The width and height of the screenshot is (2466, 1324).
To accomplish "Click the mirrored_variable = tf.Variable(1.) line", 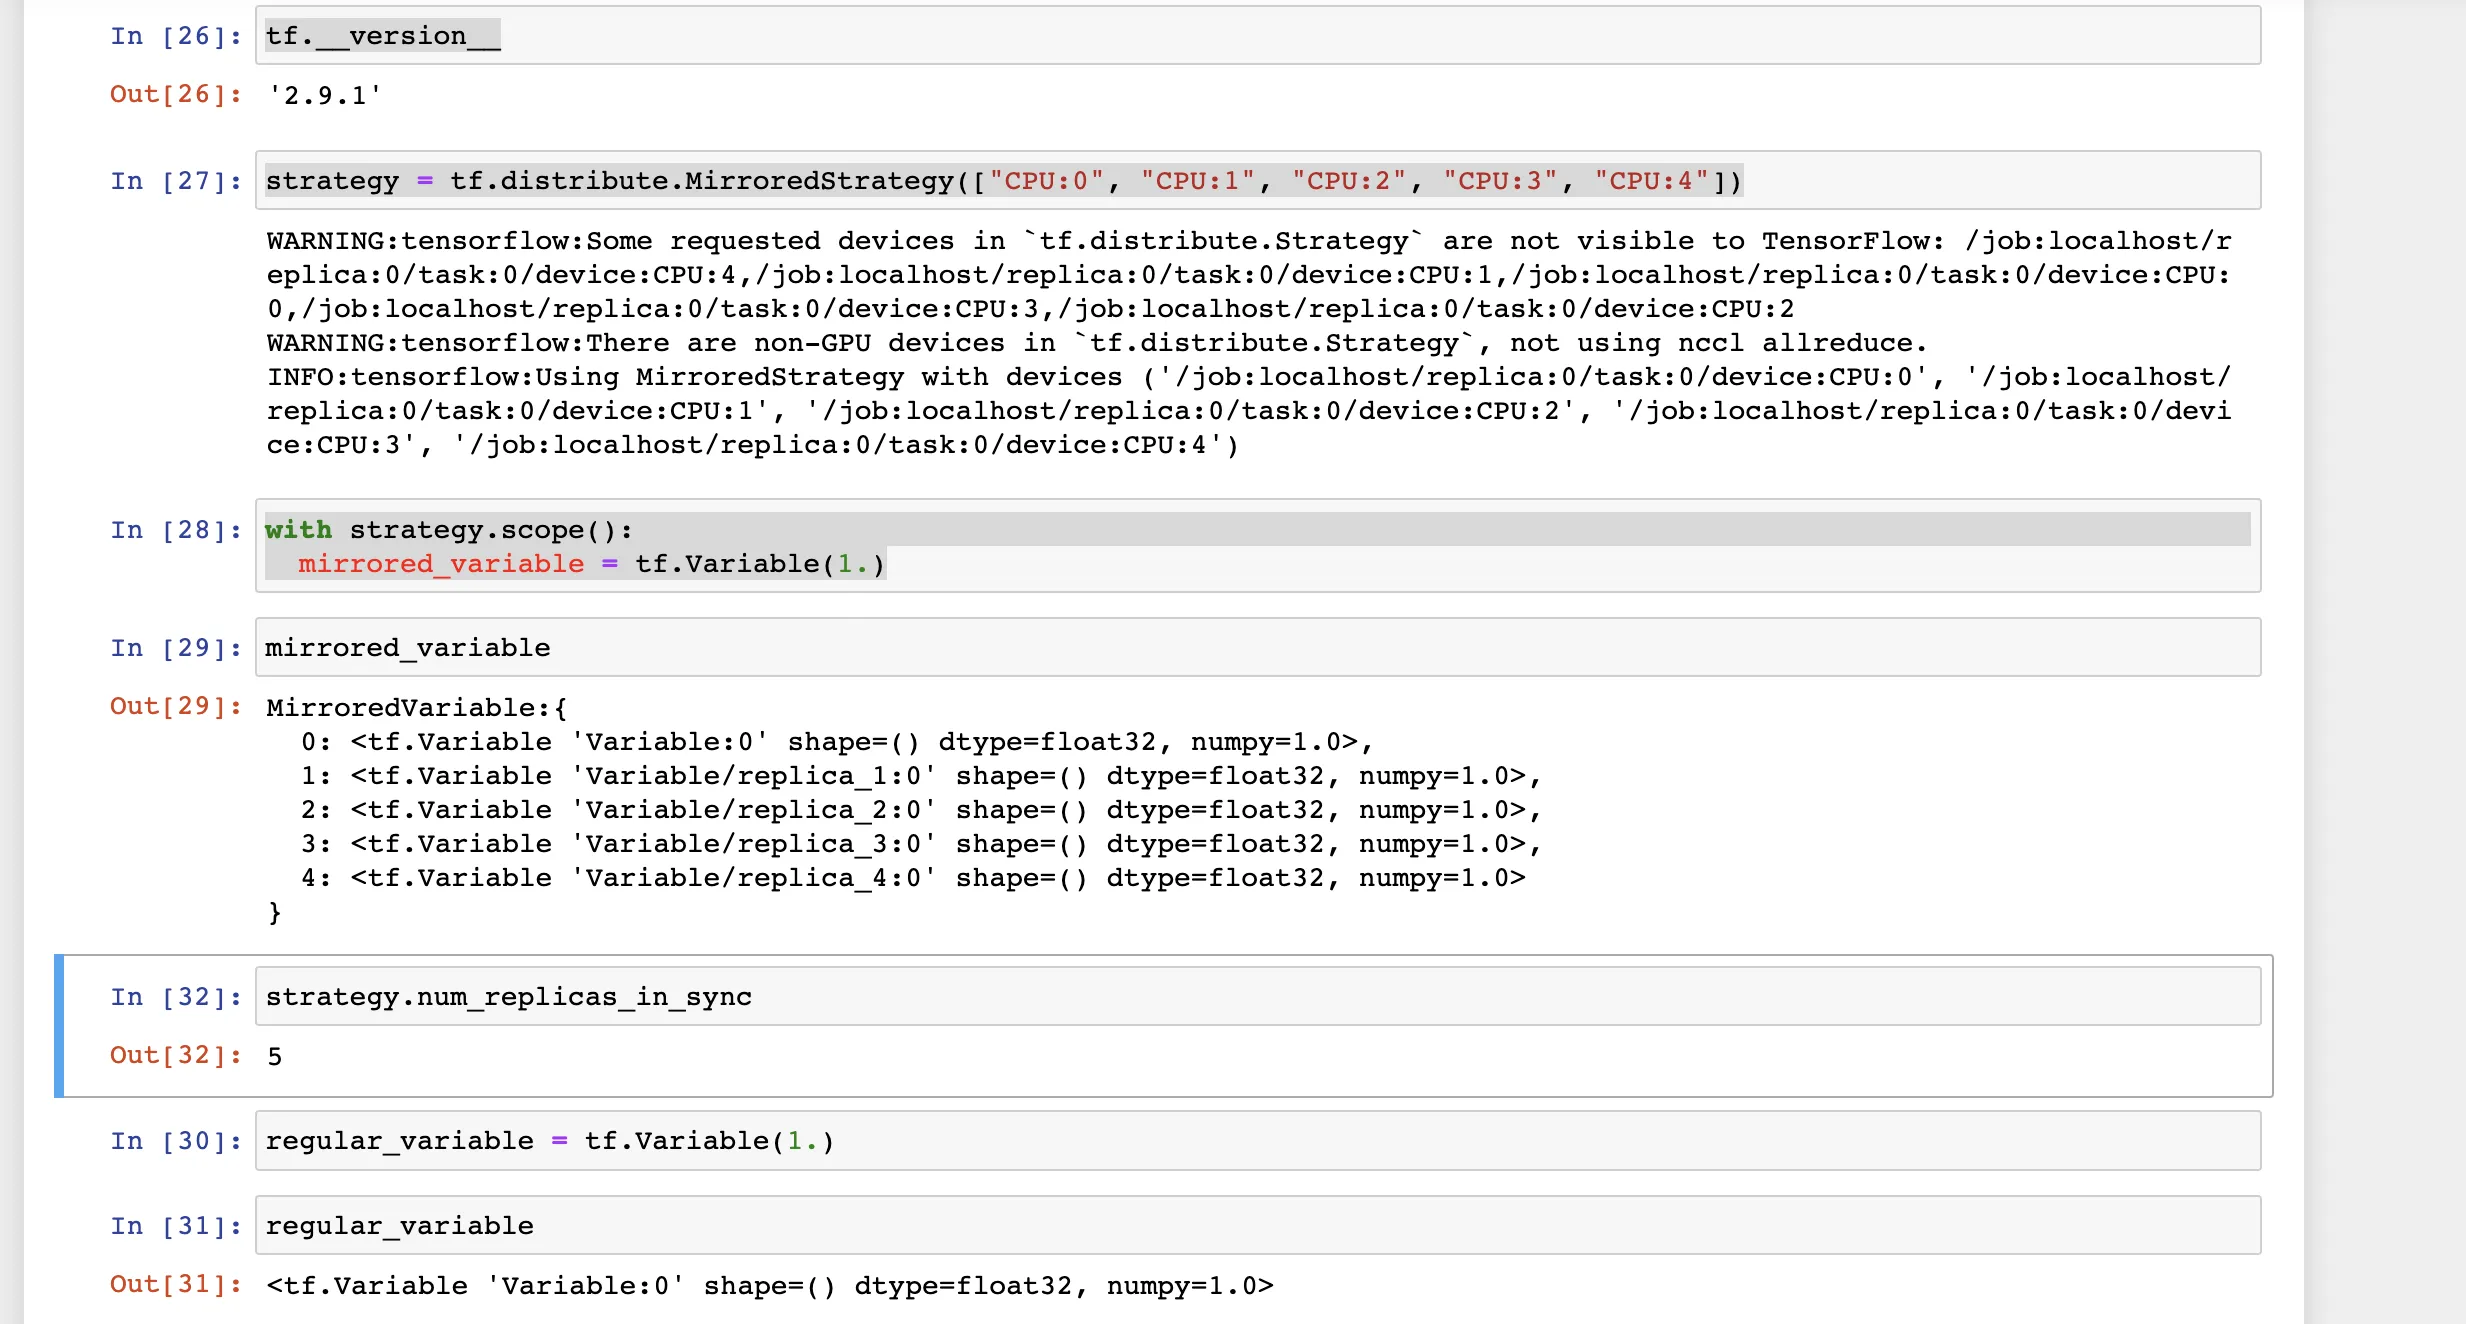I will pos(590,564).
